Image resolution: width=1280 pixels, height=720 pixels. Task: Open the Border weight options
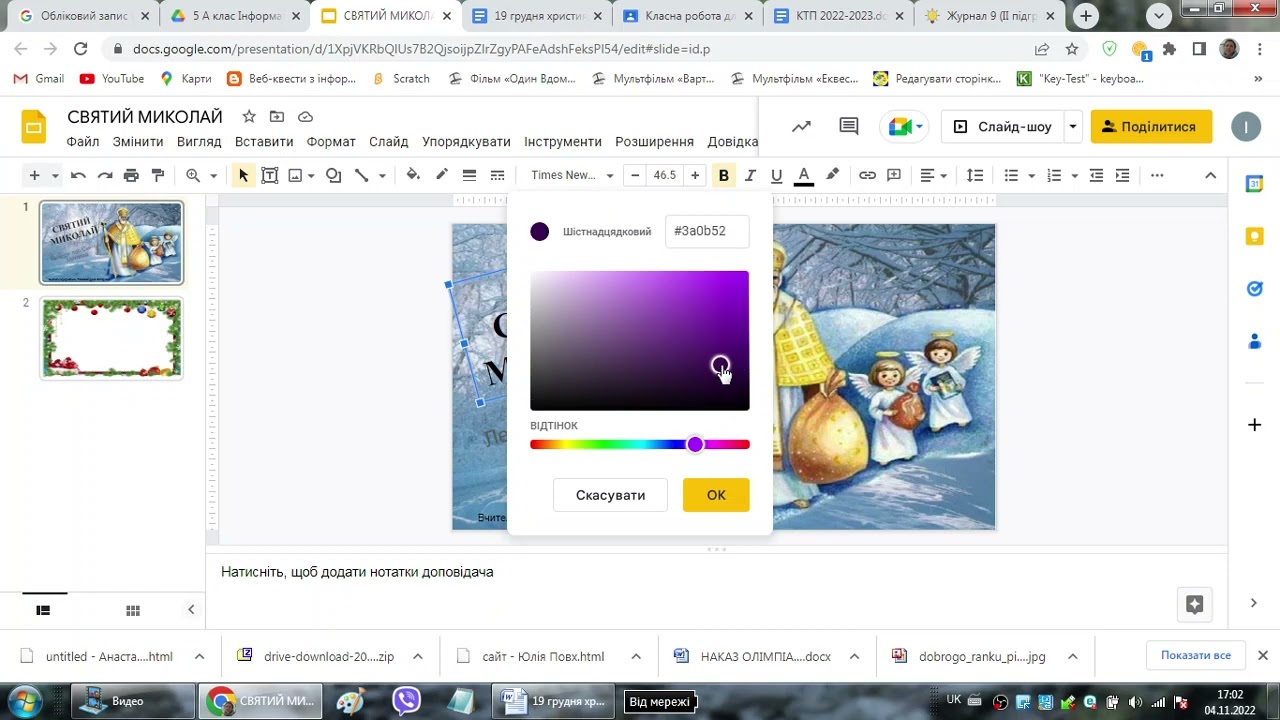(469, 175)
